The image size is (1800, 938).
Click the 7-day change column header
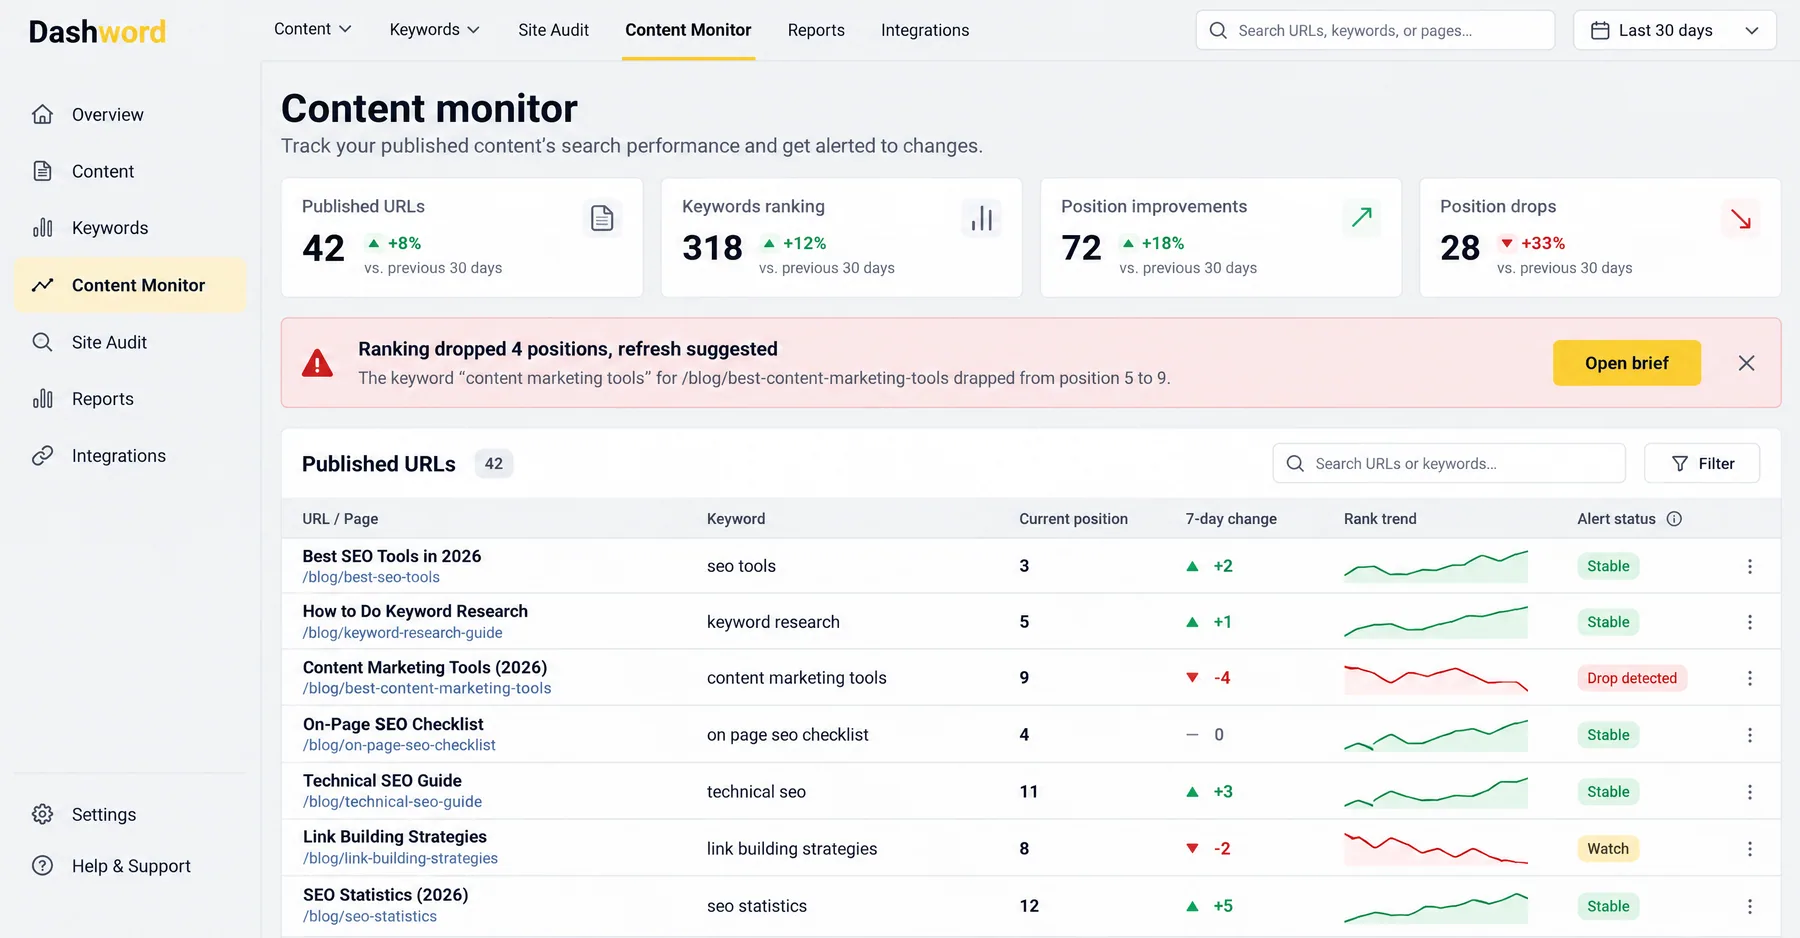[x=1231, y=519]
